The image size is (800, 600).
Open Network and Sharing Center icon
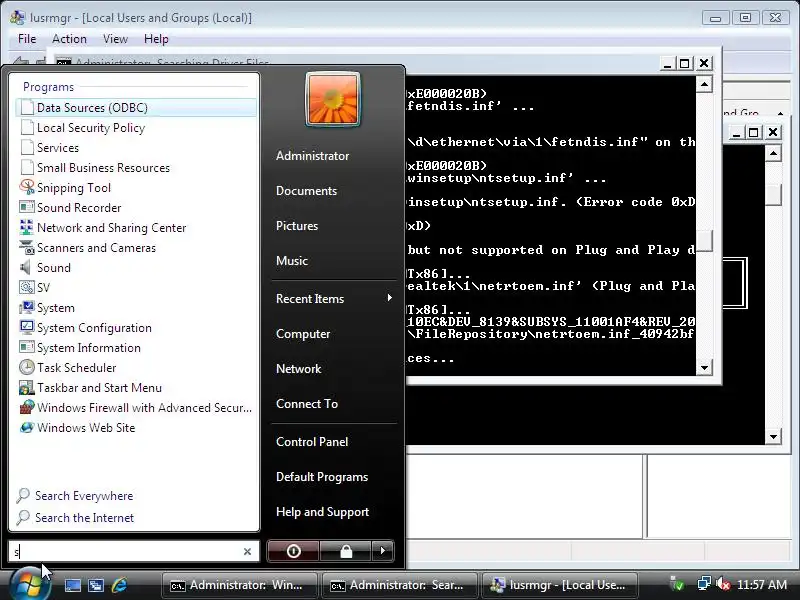point(27,227)
